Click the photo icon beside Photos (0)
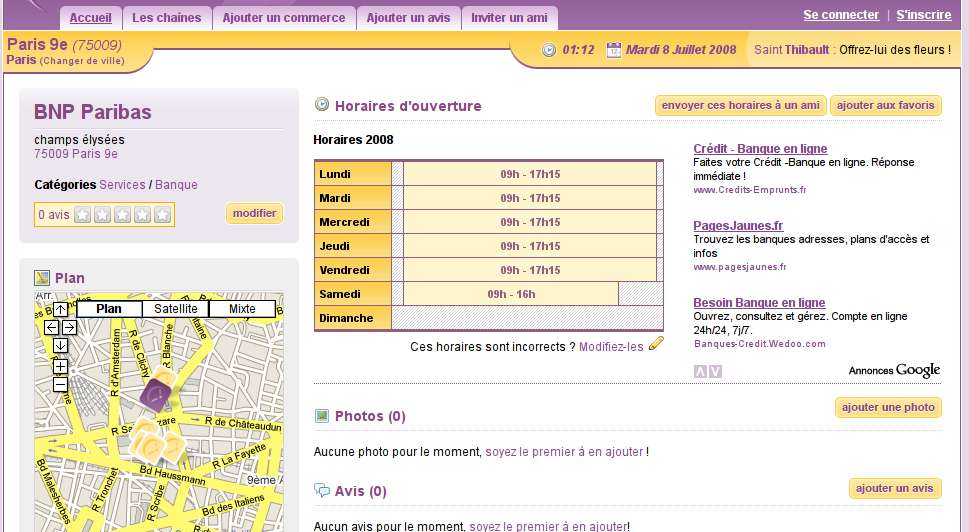Screen dimensions: 969x532 pyautogui.click(x=322, y=416)
